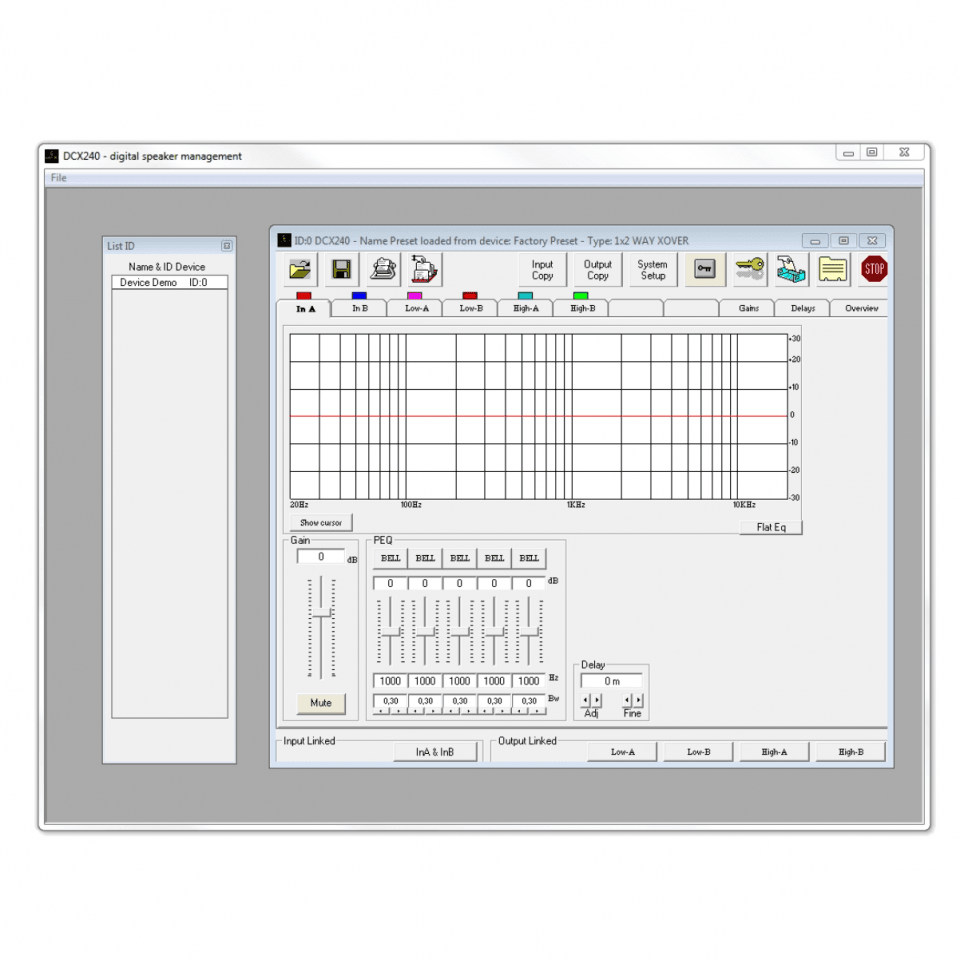Screen dimensions: 960x960
Task: Open the File menu
Action: (x=59, y=178)
